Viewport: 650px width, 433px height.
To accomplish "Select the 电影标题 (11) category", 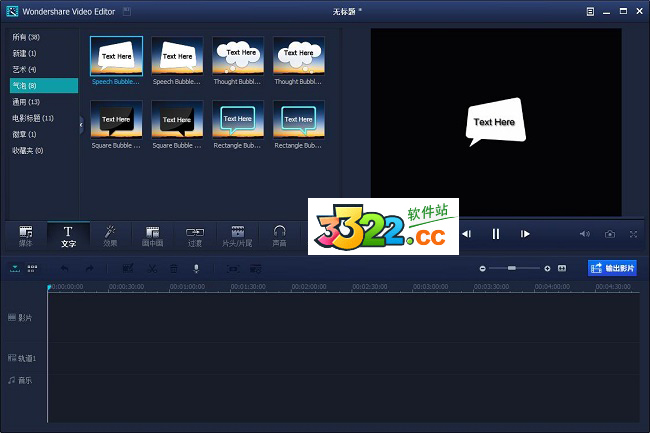I will point(33,118).
